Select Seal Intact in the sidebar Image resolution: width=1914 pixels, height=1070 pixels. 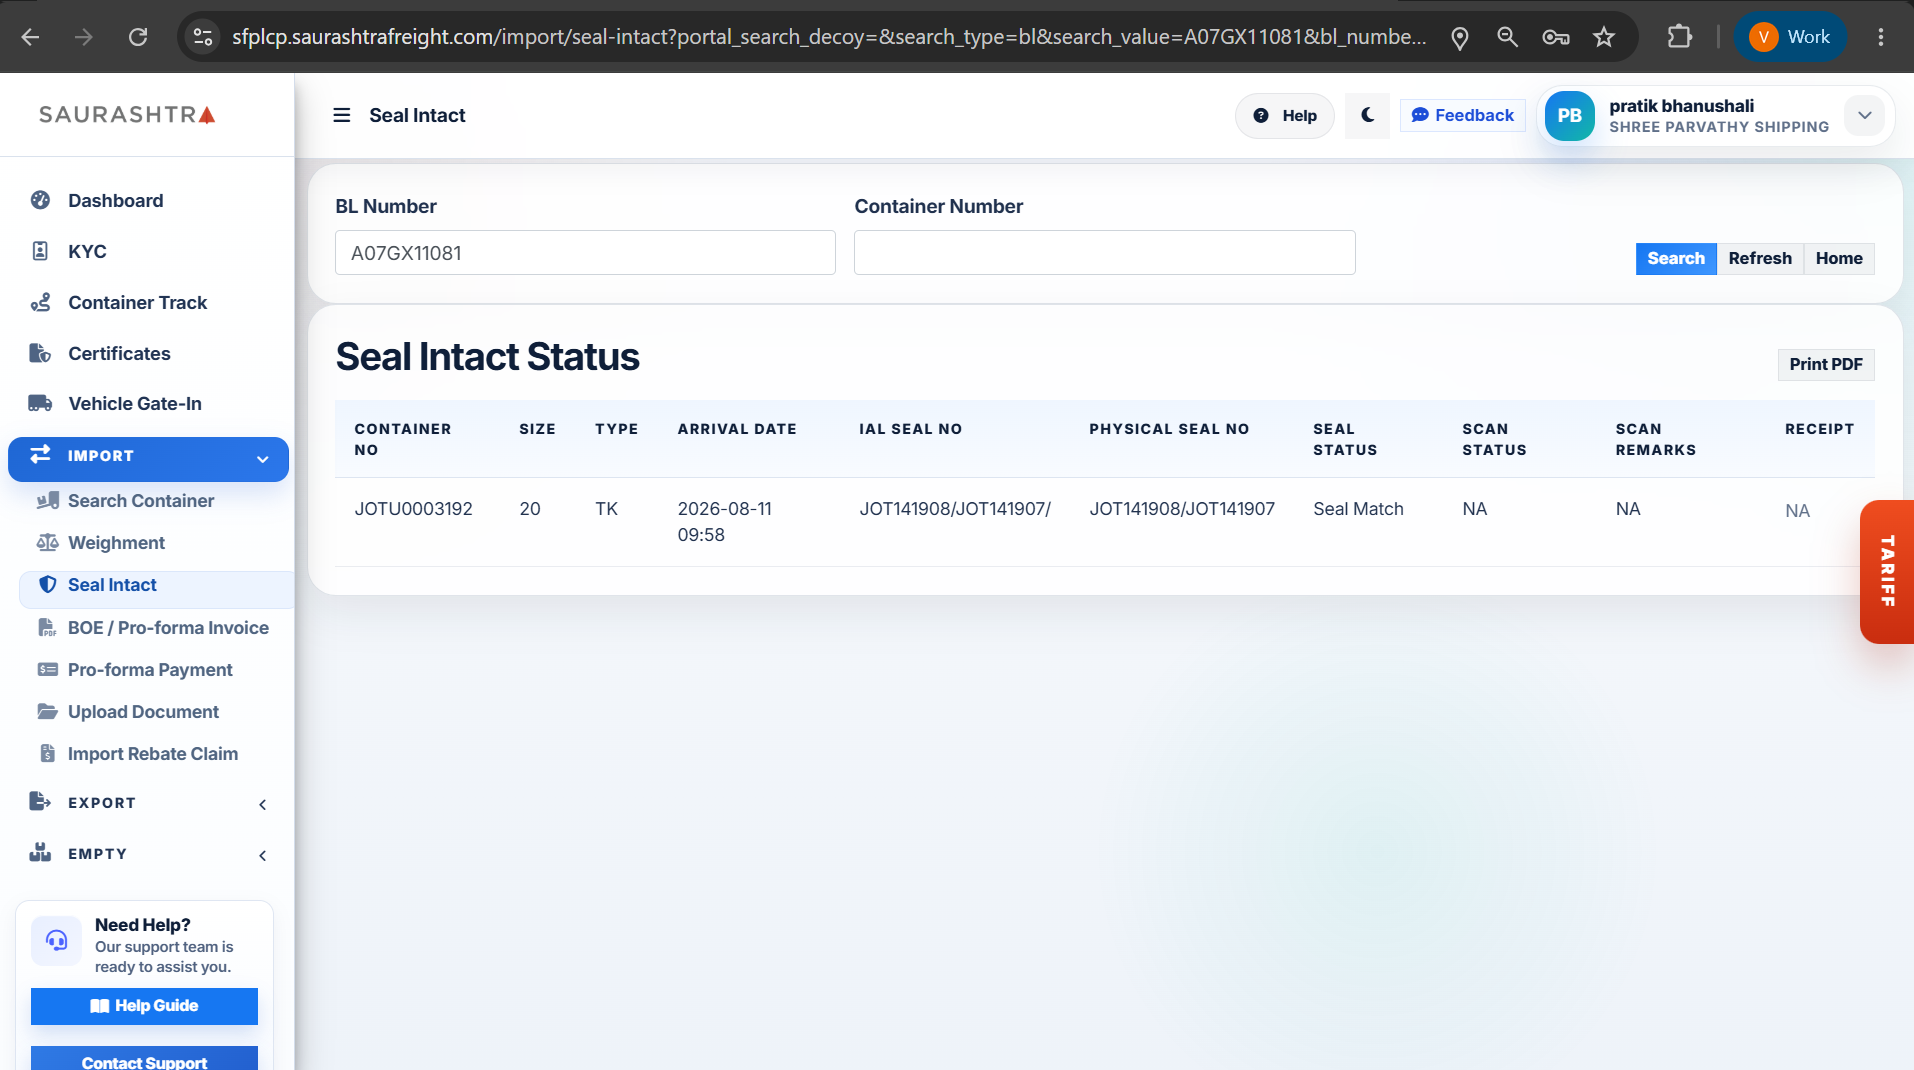click(x=156, y=588)
